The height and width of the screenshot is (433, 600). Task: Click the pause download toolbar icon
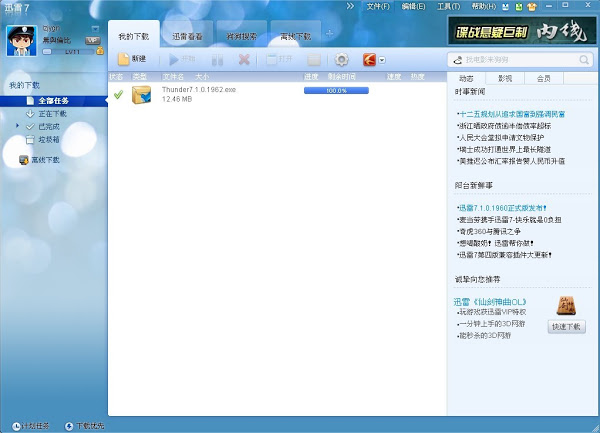[x=217, y=59]
